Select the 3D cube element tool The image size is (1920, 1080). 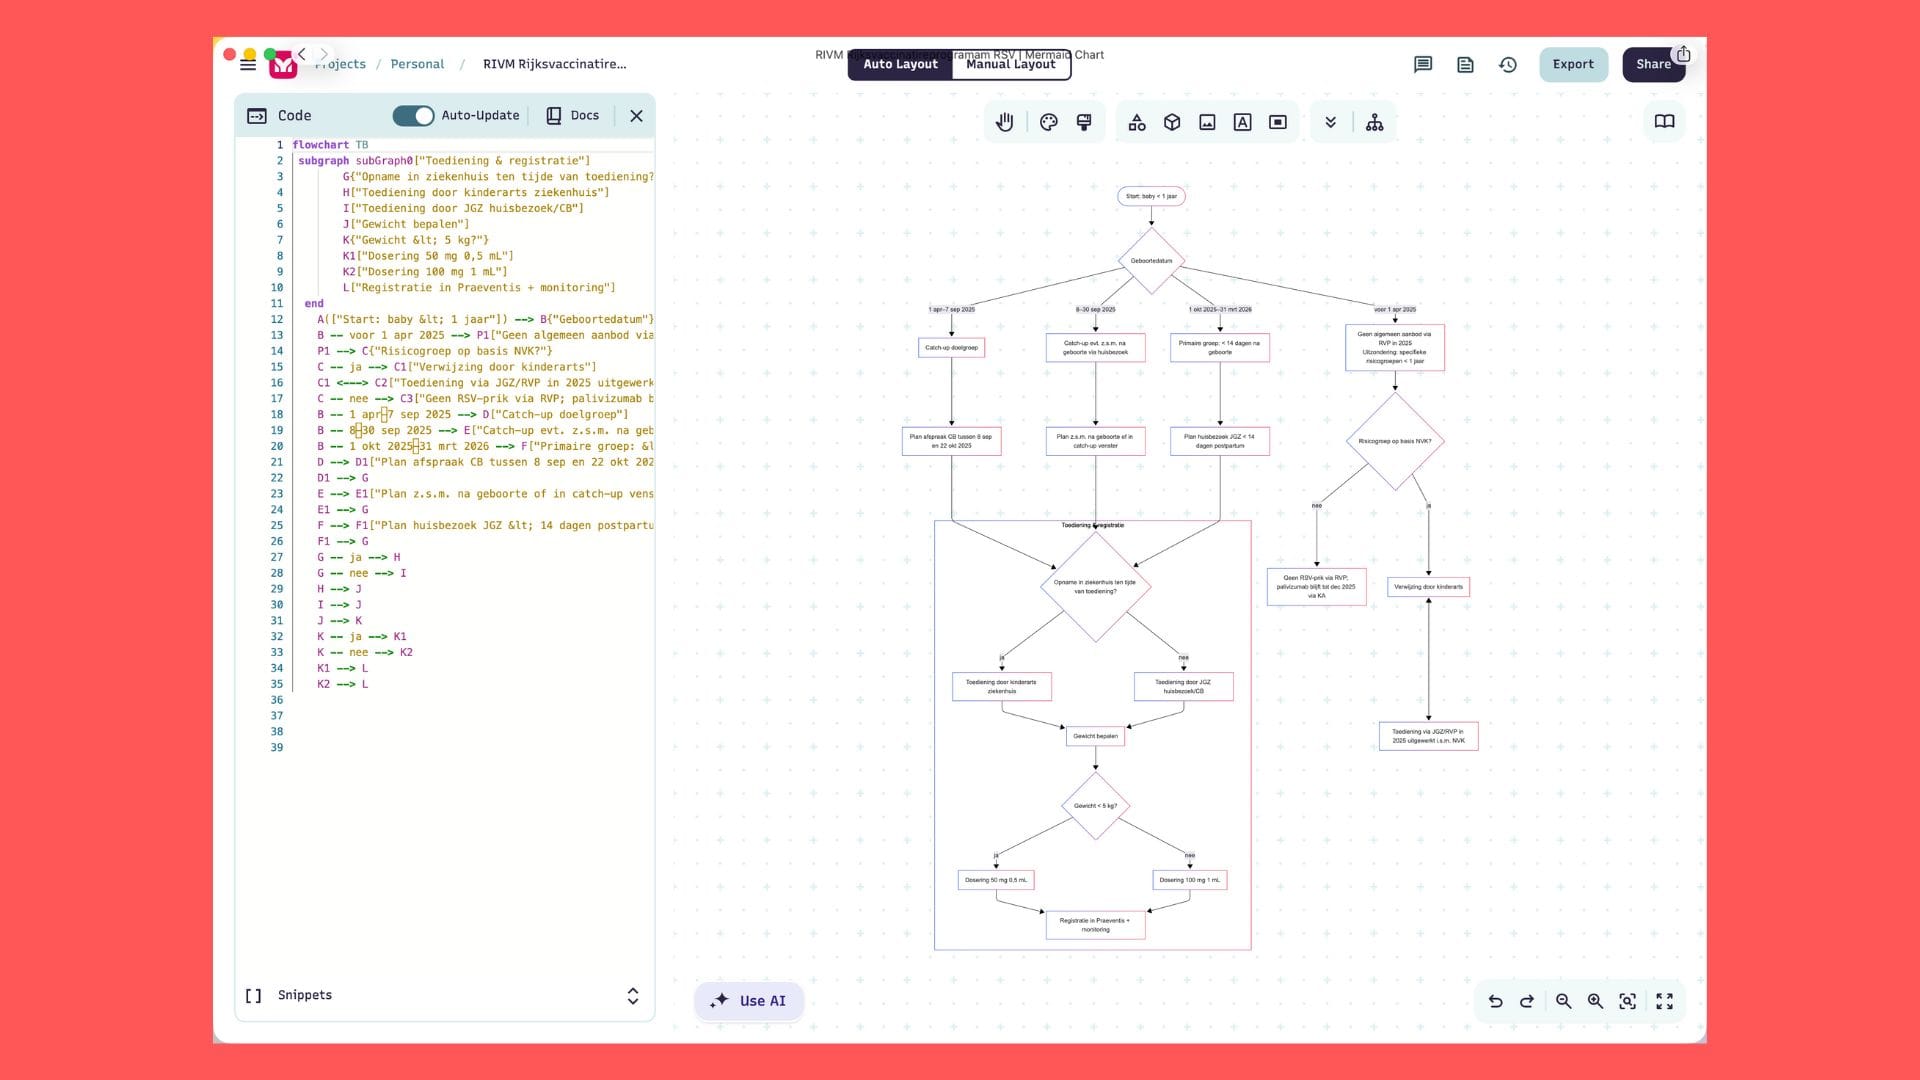(1171, 122)
